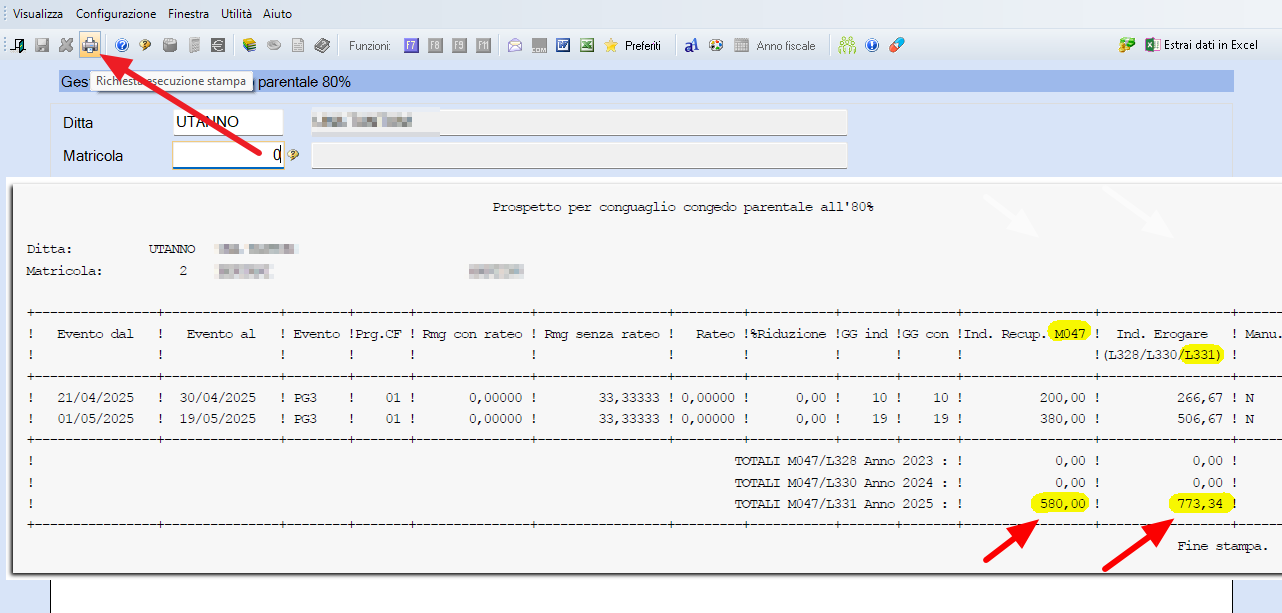Click the Matricola number input field
This screenshot has height=613, width=1282.
coord(228,155)
